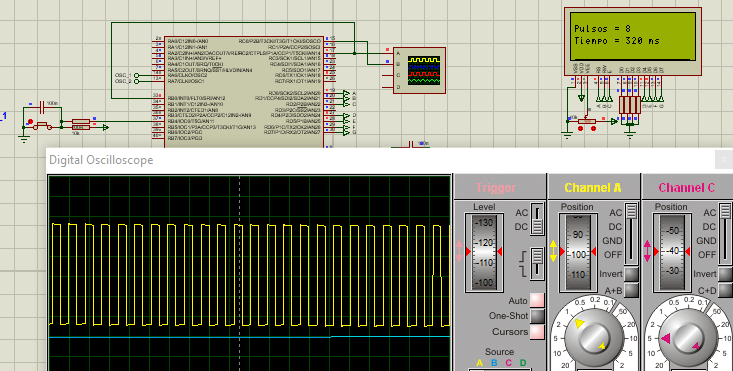Select the 10k resistor beside the push button

click(81, 127)
